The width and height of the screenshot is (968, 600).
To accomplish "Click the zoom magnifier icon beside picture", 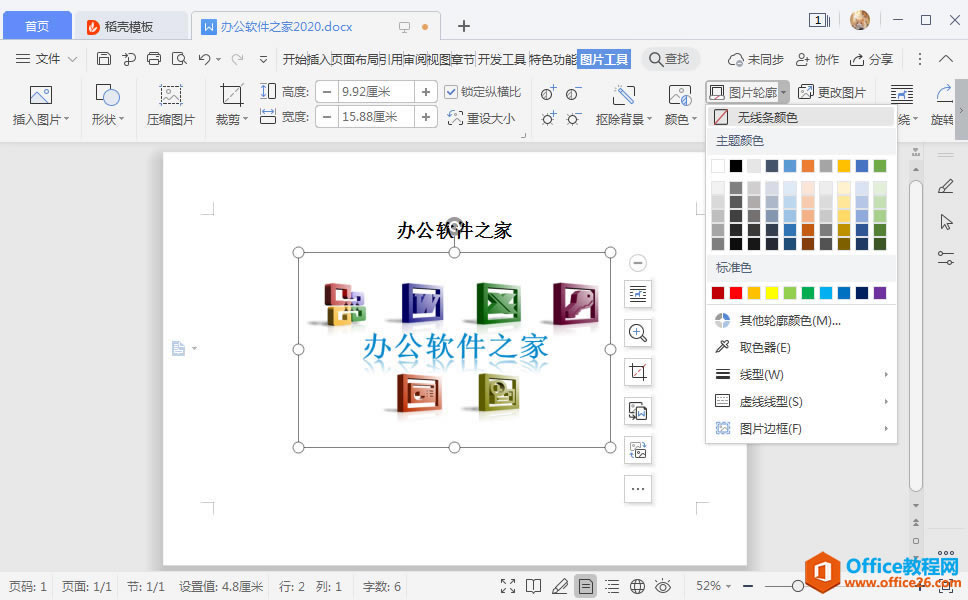I will coord(638,333).
